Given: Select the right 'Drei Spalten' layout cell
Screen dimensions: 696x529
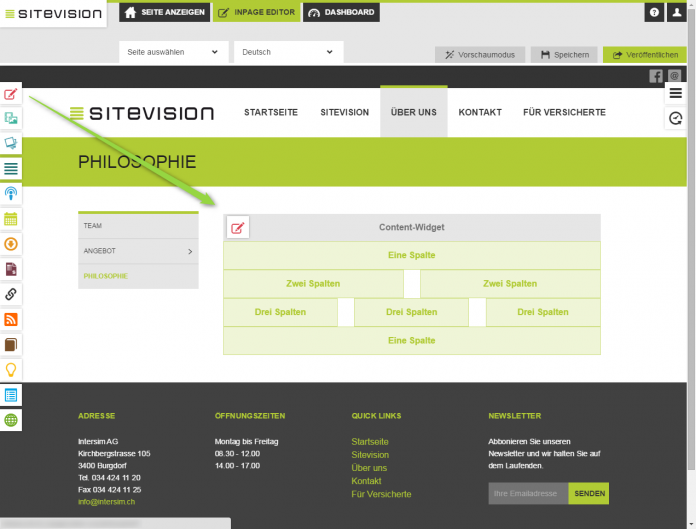Looking at the screenshot, I should tap(543, 312).
